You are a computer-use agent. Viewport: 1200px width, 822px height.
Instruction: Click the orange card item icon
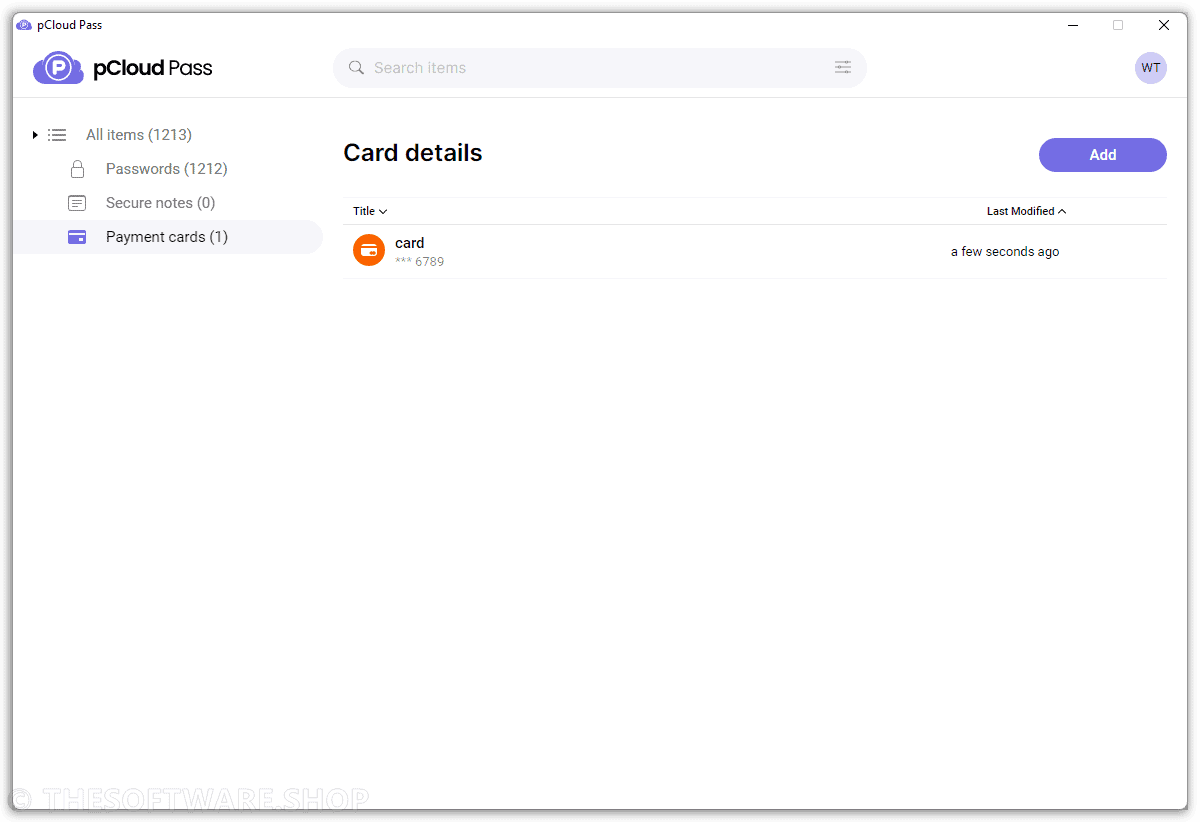coord(369,250)
